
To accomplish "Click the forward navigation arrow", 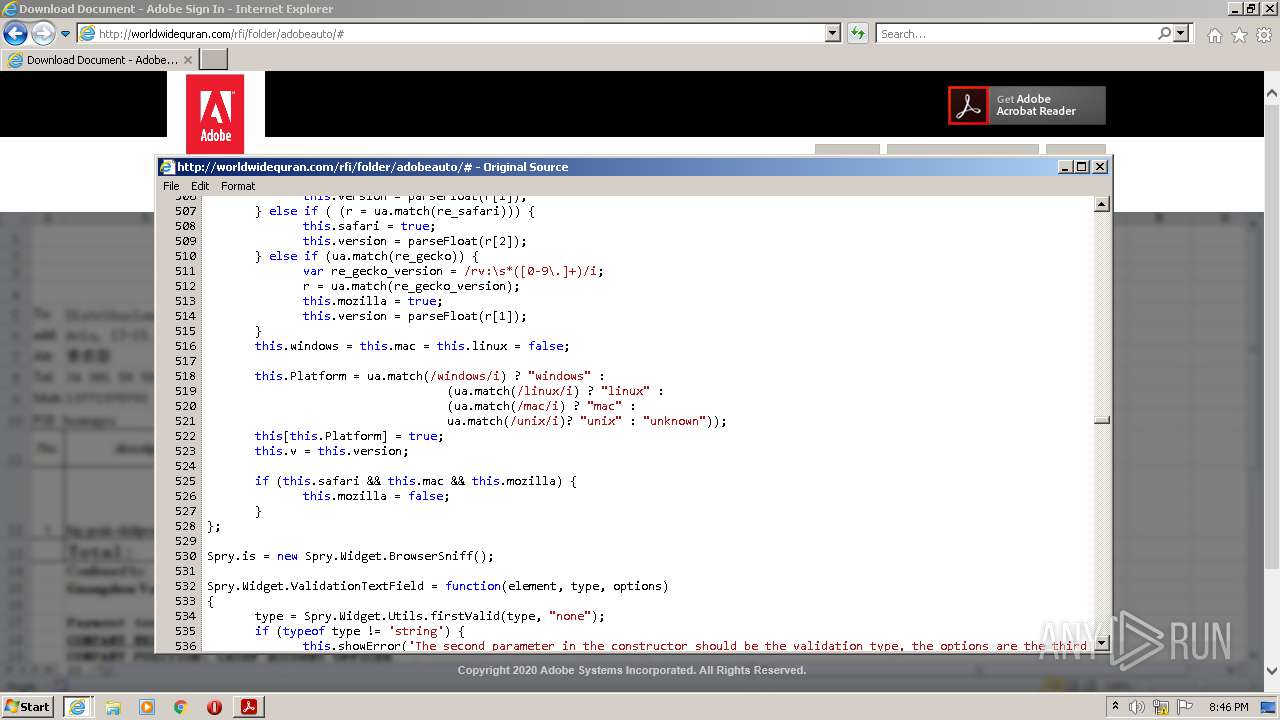I will tap(43, 33).
